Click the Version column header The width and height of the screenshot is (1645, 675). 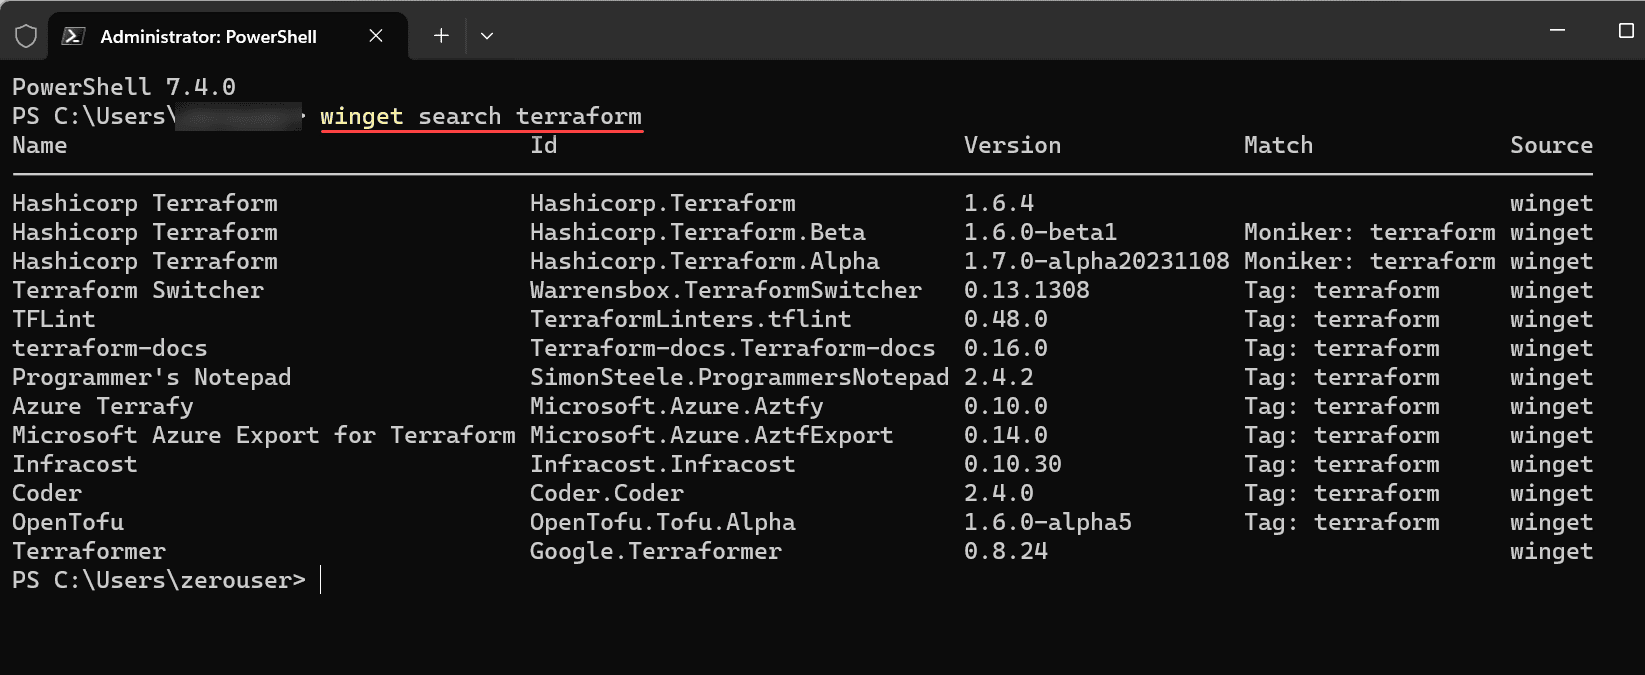(x=1012, y=145)
